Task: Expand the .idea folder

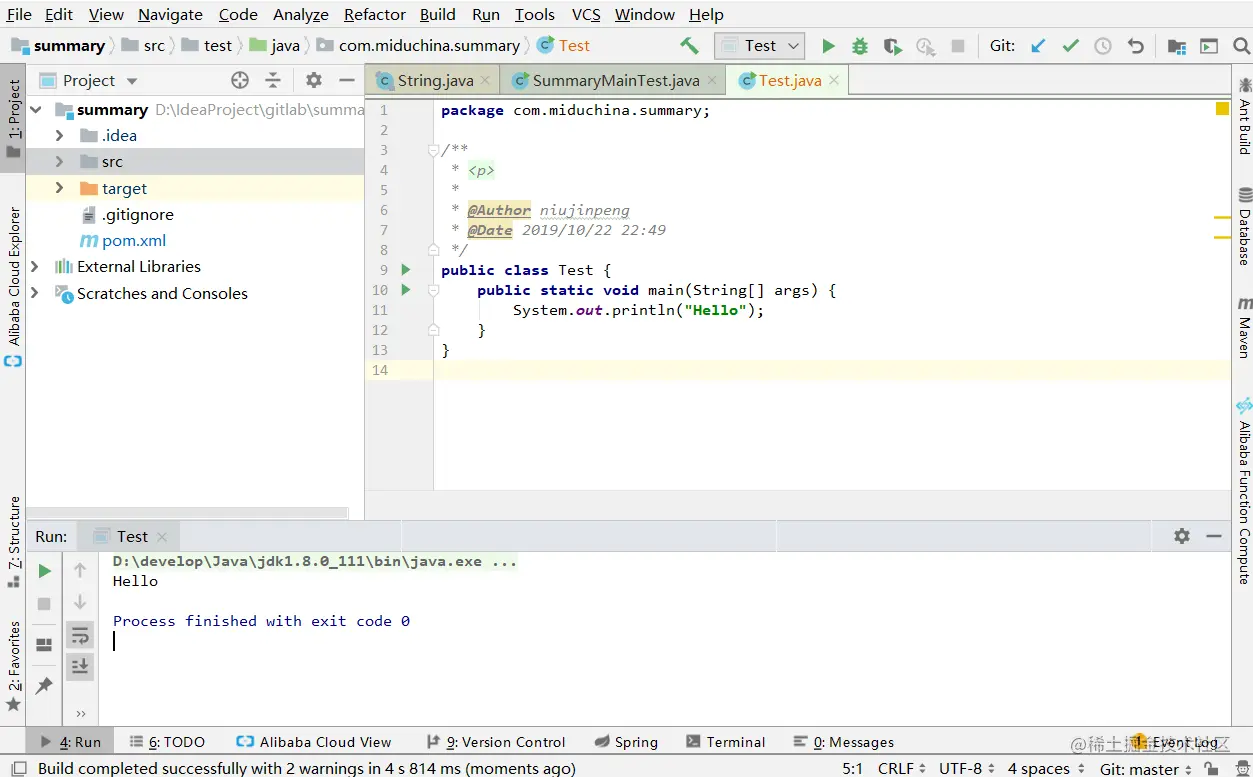Action: [59, 136]
